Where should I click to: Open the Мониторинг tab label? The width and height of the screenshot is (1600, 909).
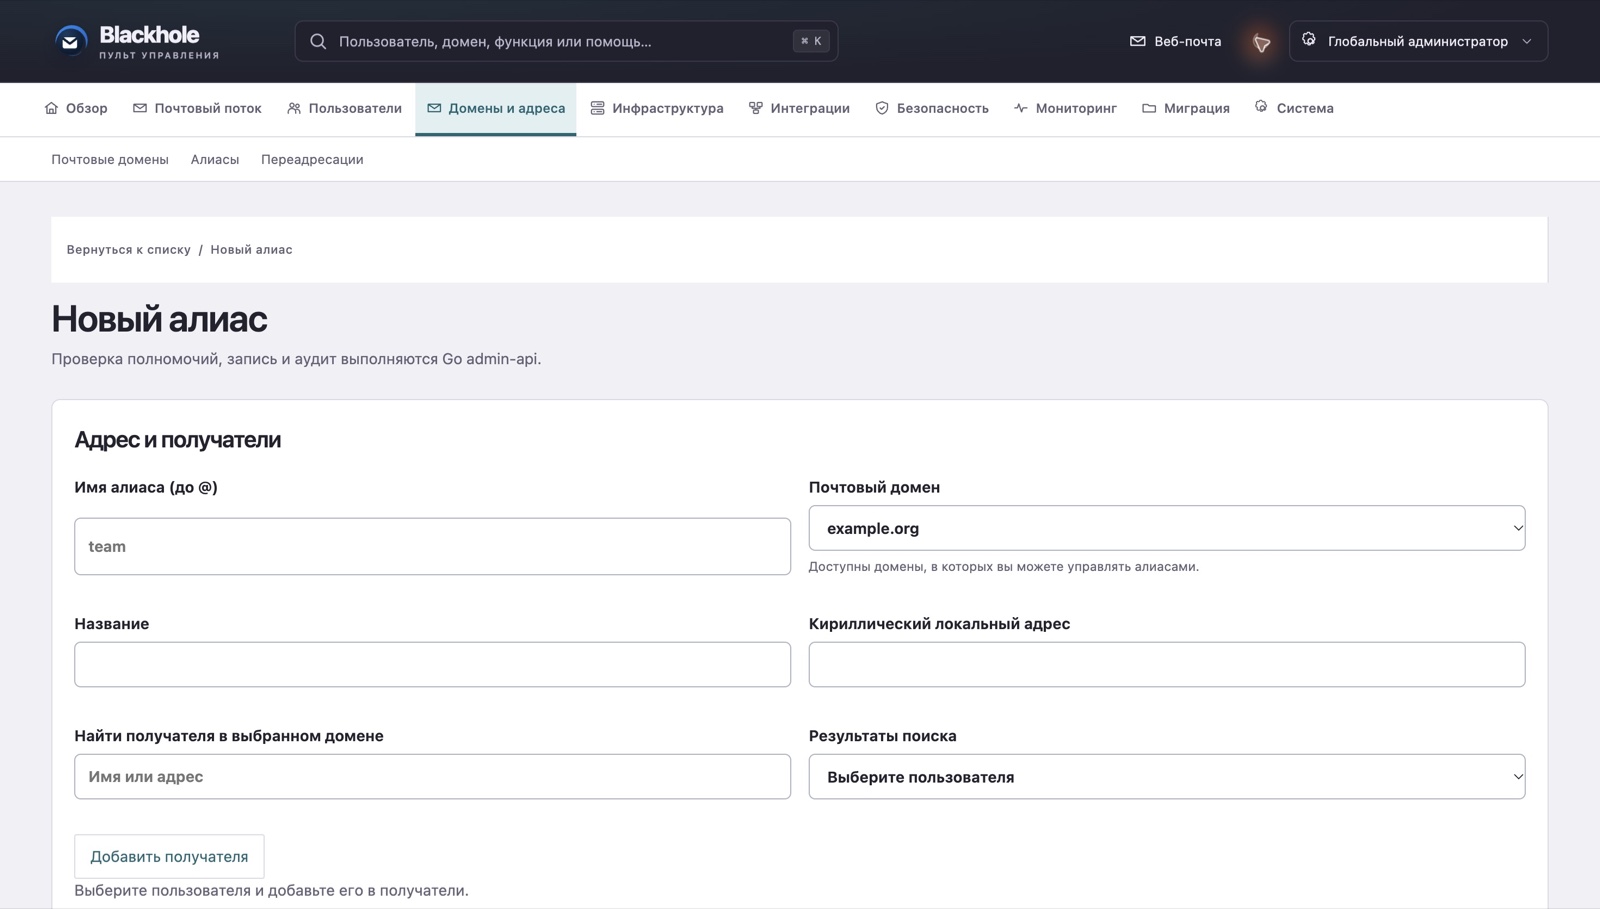1076,108
